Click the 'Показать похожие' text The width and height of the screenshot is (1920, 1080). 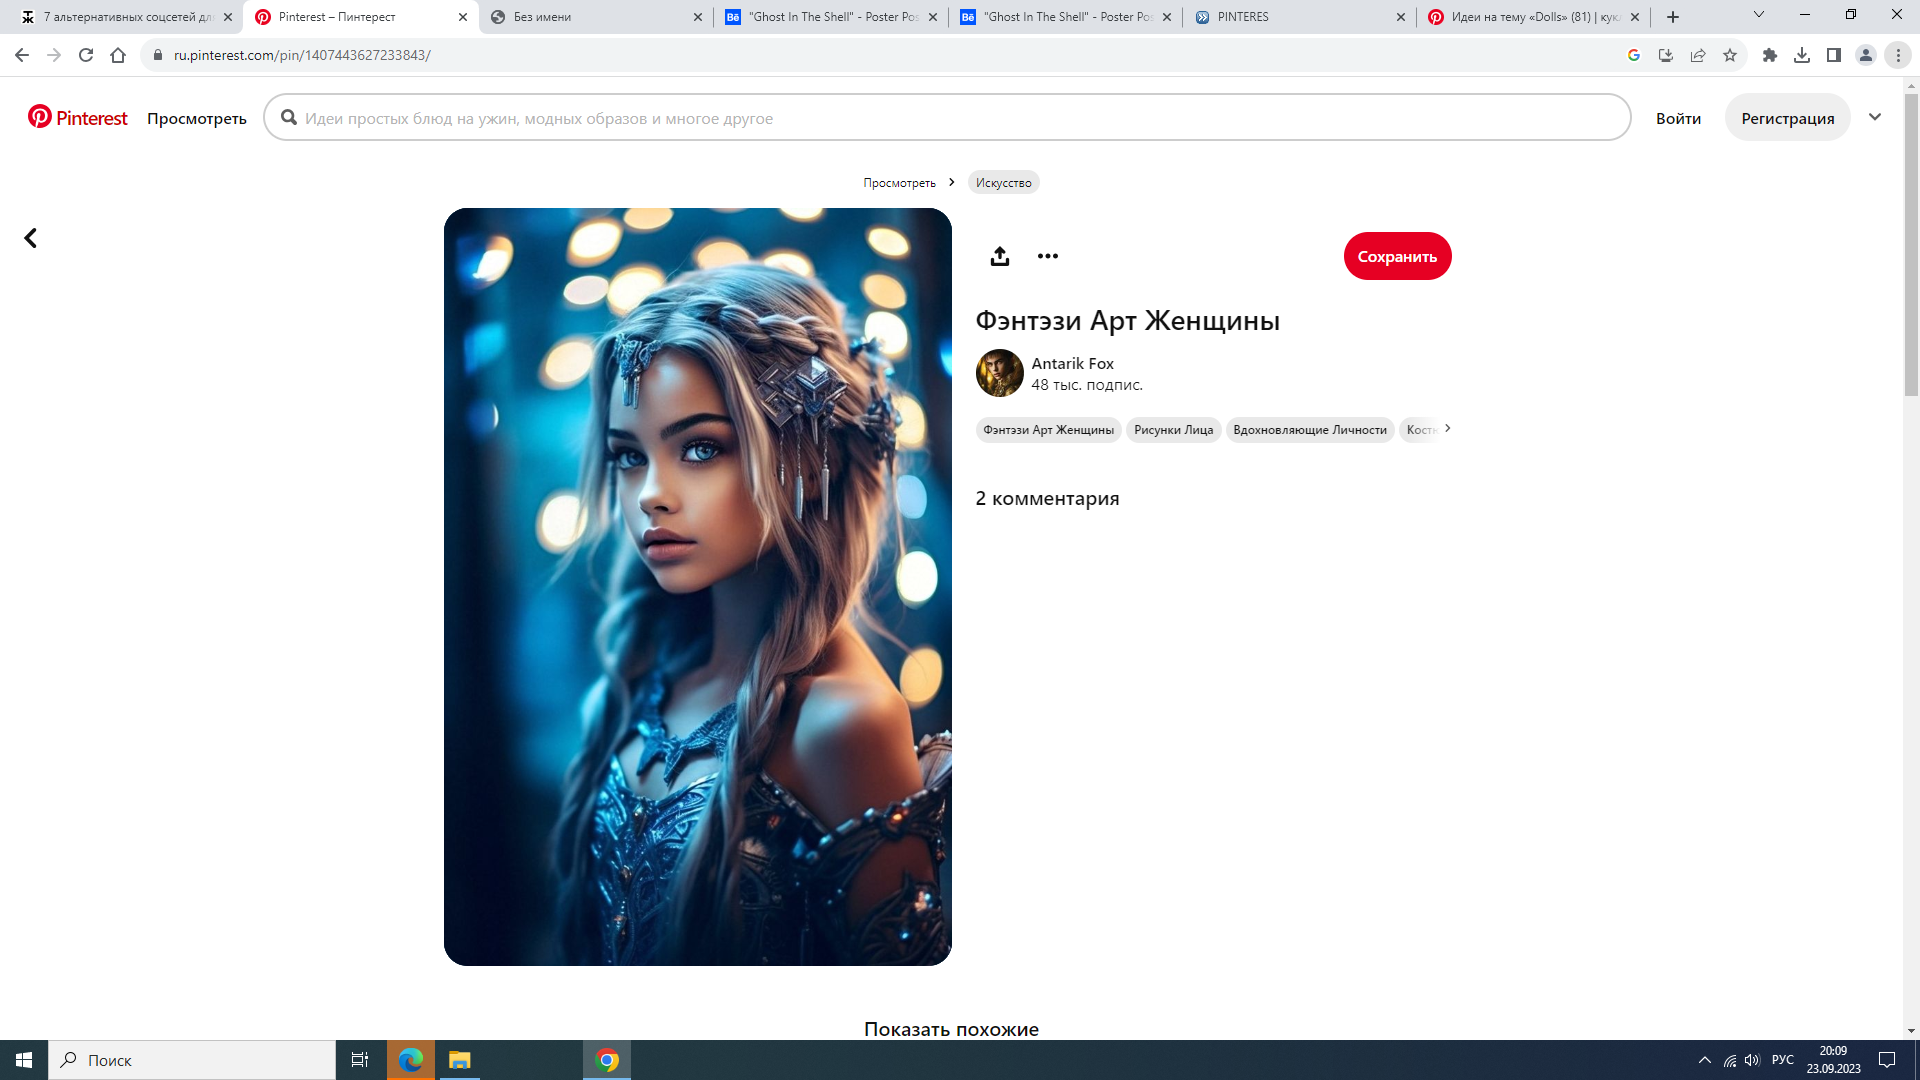(951, 1029)
